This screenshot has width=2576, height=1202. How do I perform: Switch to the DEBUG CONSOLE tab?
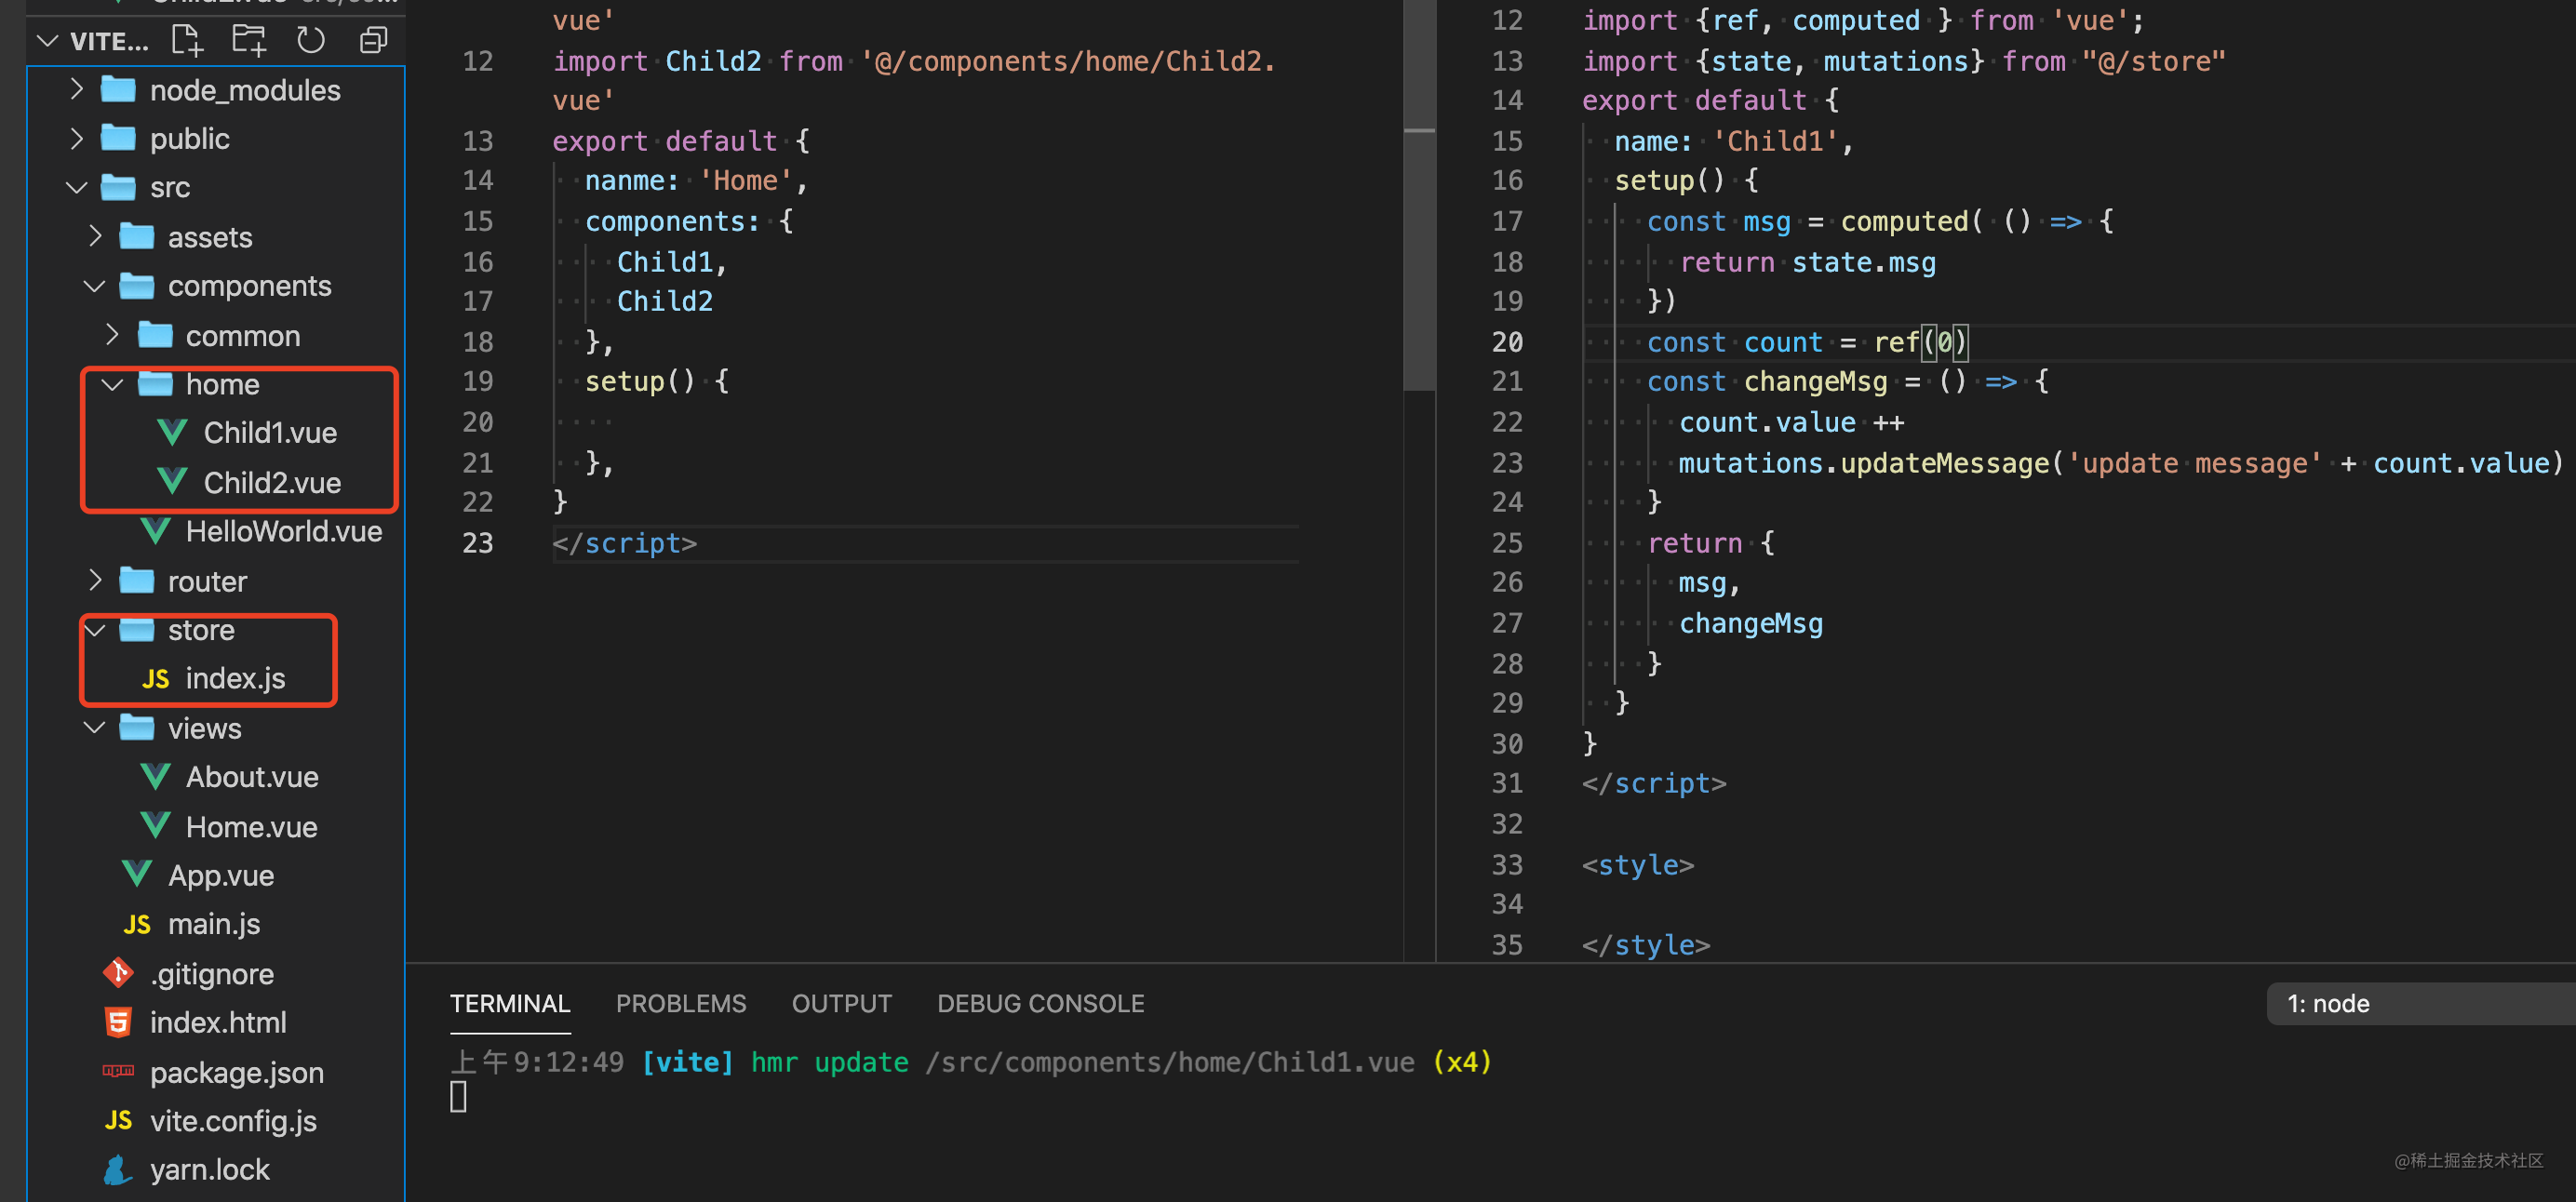pos(1040,1003)
